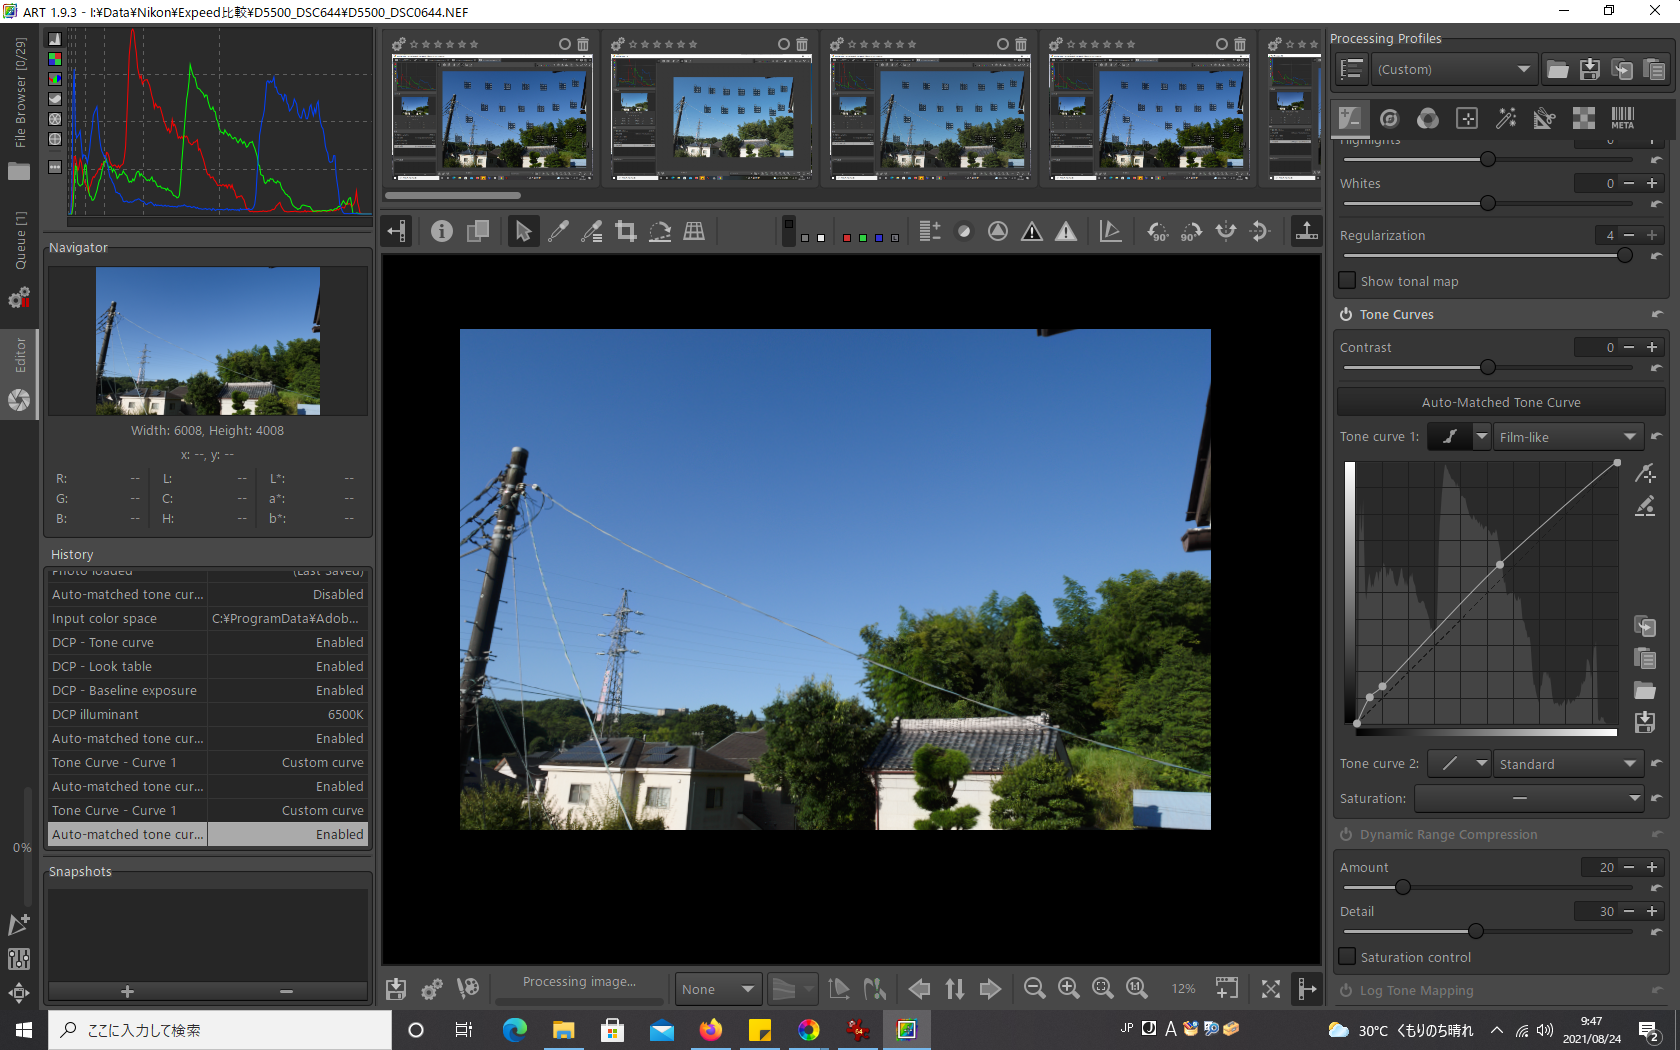Toggle clipped shadows warning indicator
The height and width of the screenshot is (1050, 1680).
1032,232
